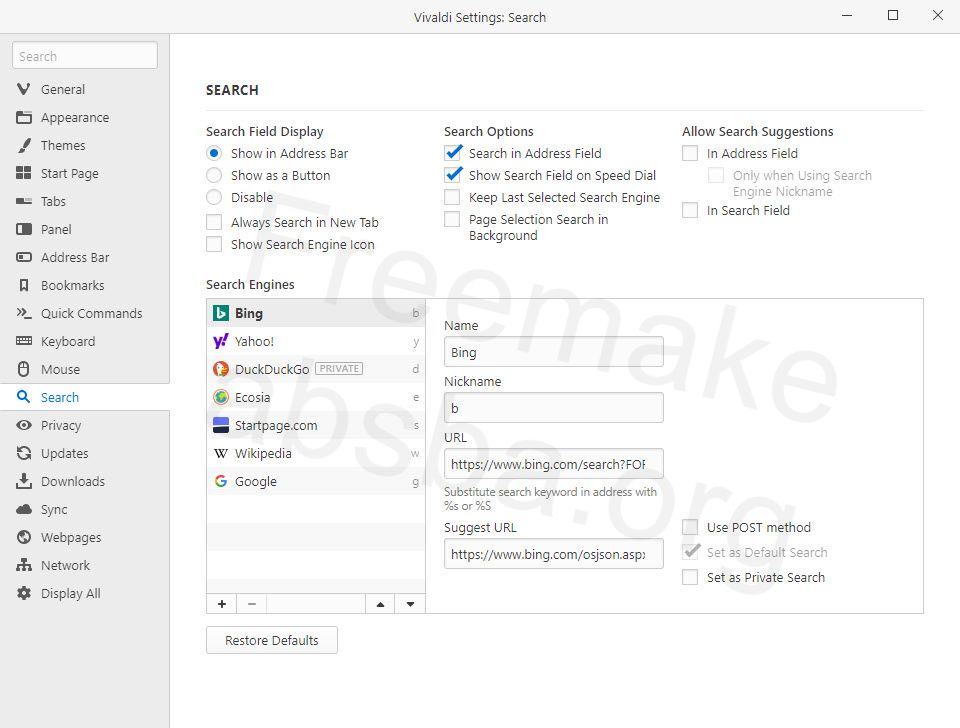Enable Use POST method
The image size is (960, 728).
coord(690,527)
